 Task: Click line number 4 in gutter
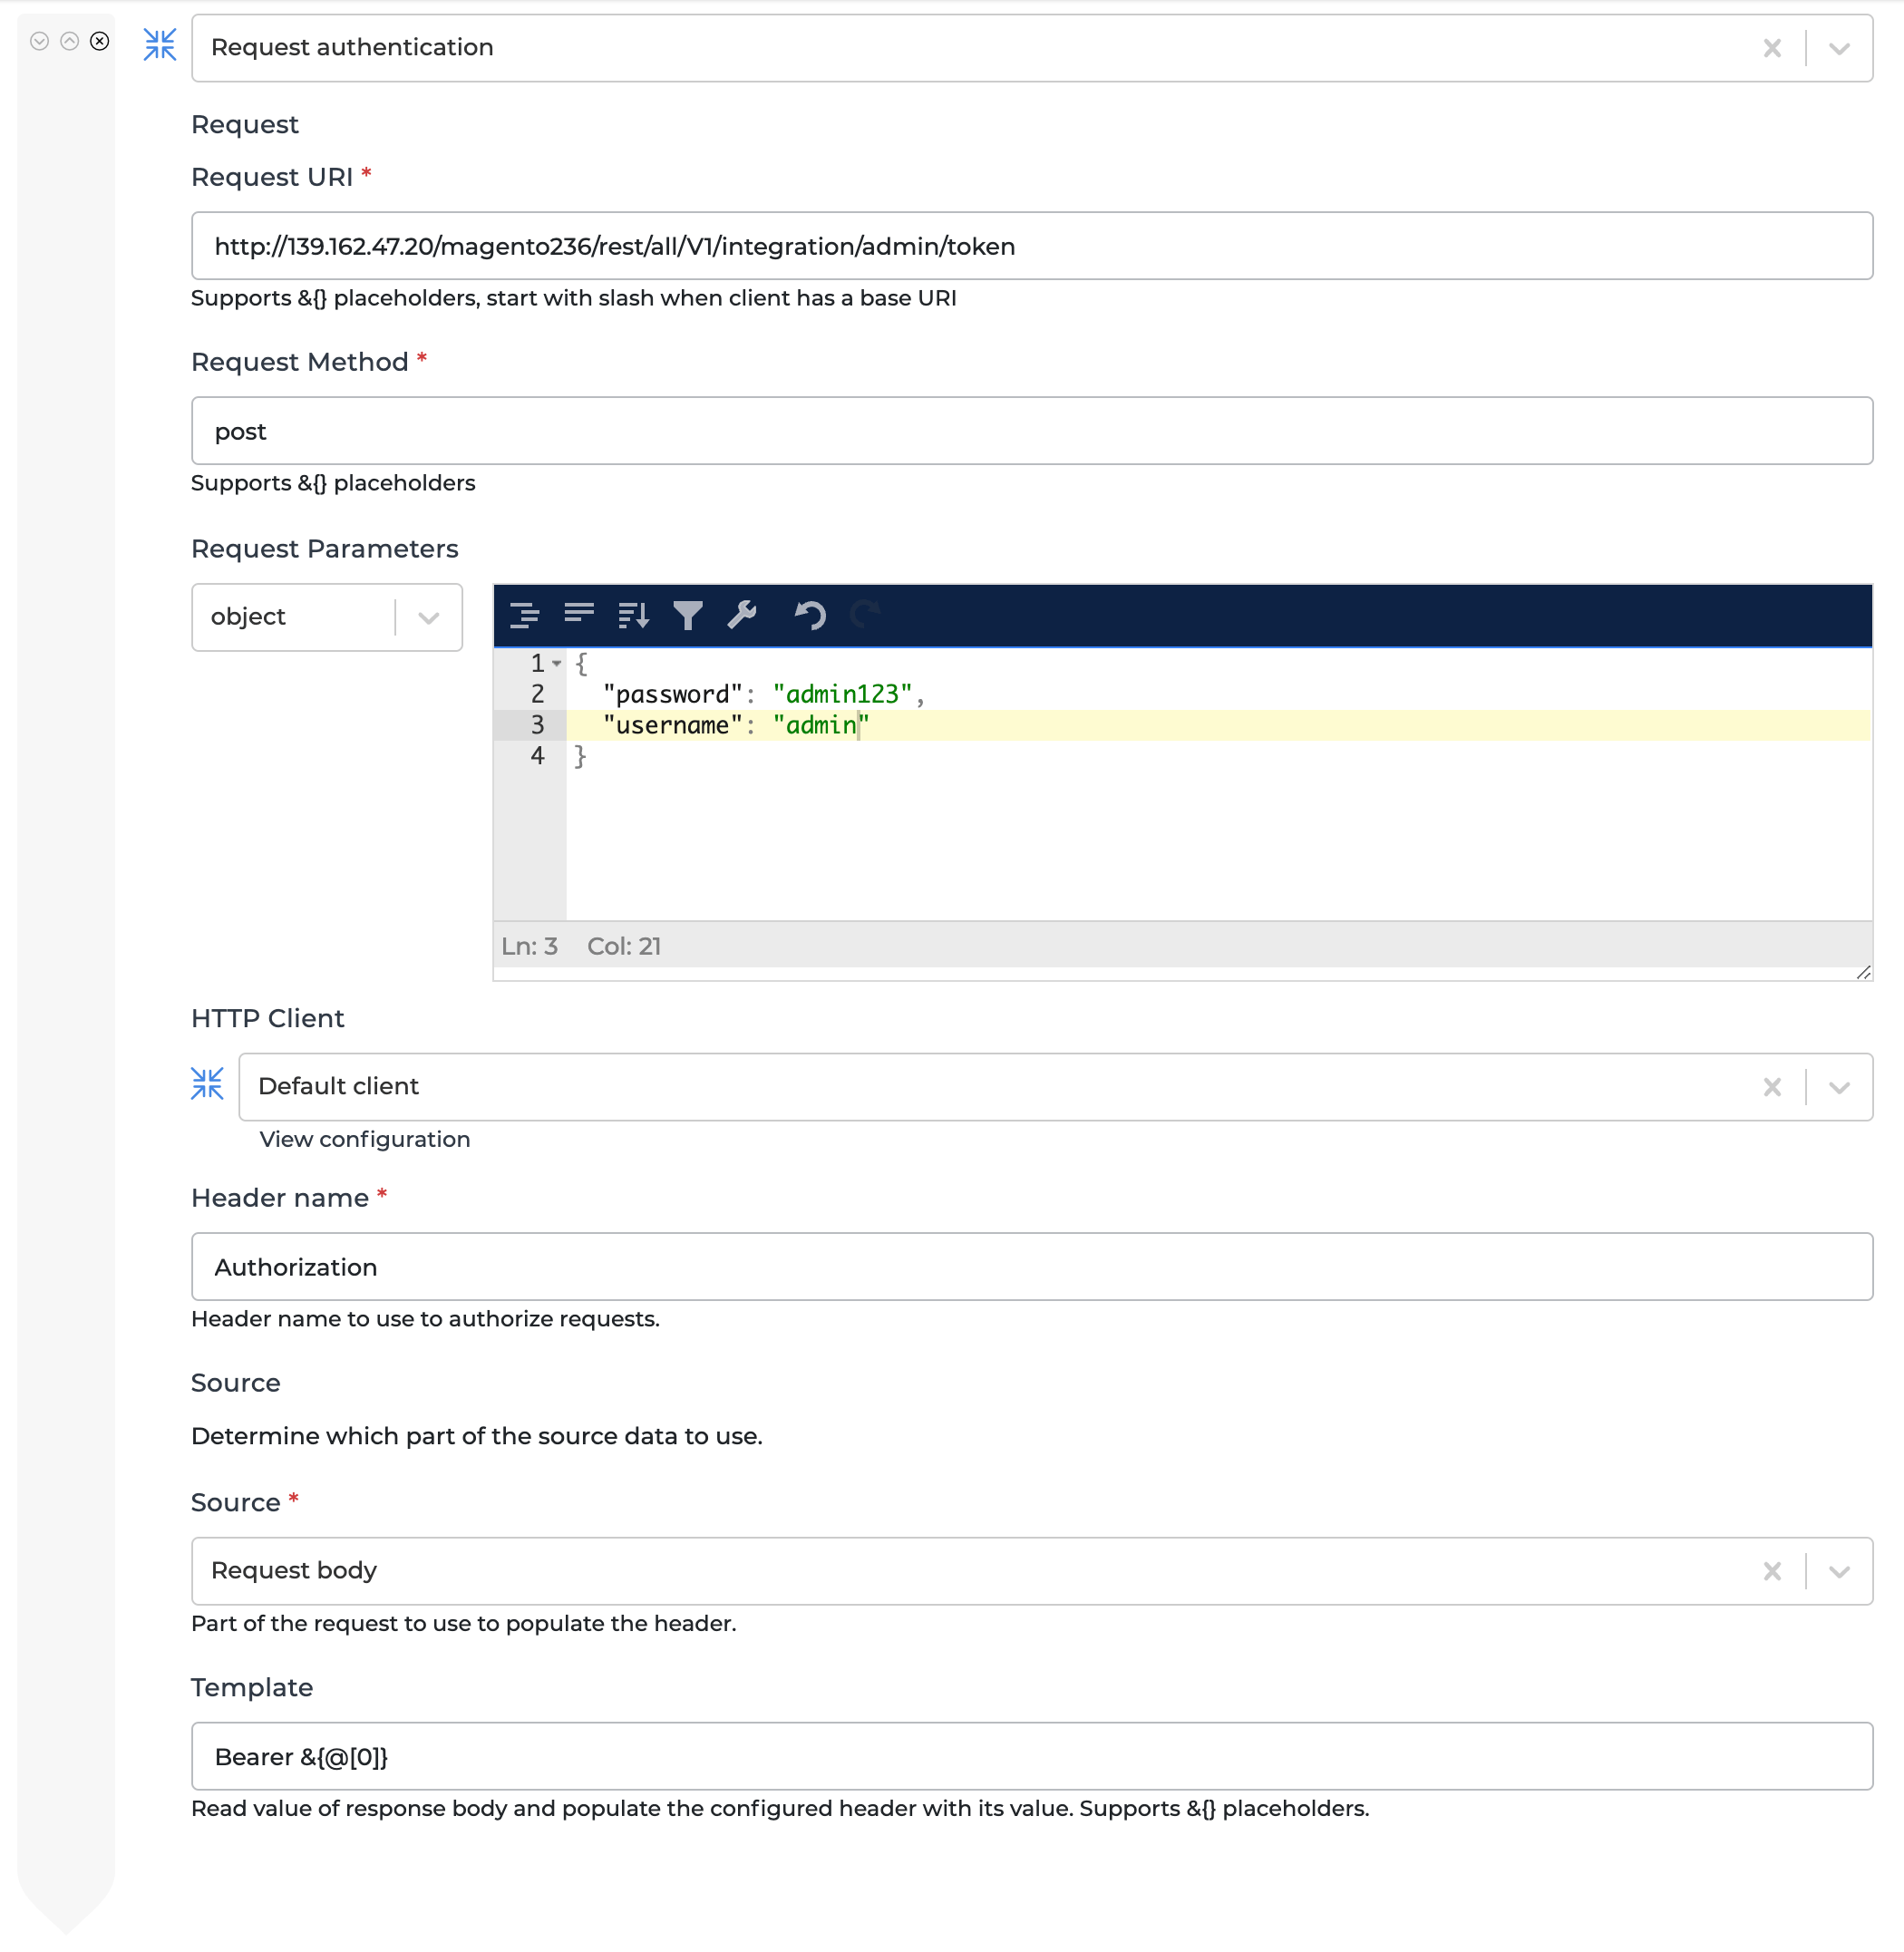[537, 756]
